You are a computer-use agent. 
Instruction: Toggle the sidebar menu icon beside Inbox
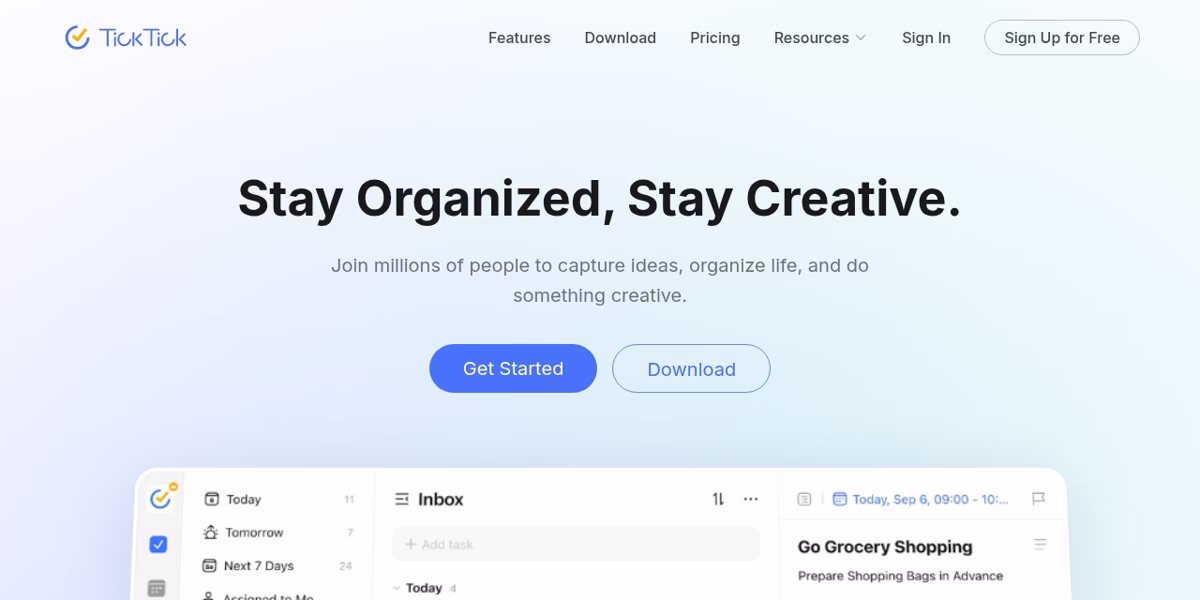[402, 499]
